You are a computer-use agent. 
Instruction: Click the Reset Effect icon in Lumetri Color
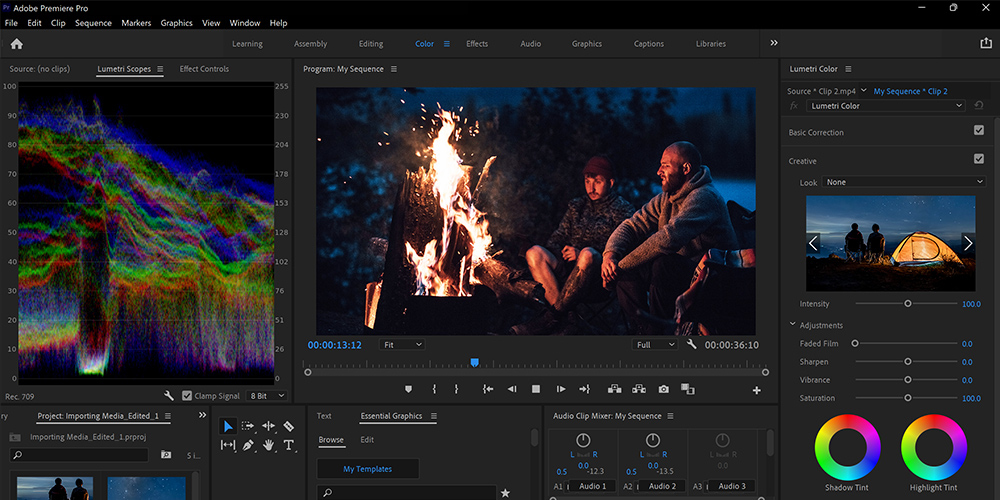pos(979,106)
